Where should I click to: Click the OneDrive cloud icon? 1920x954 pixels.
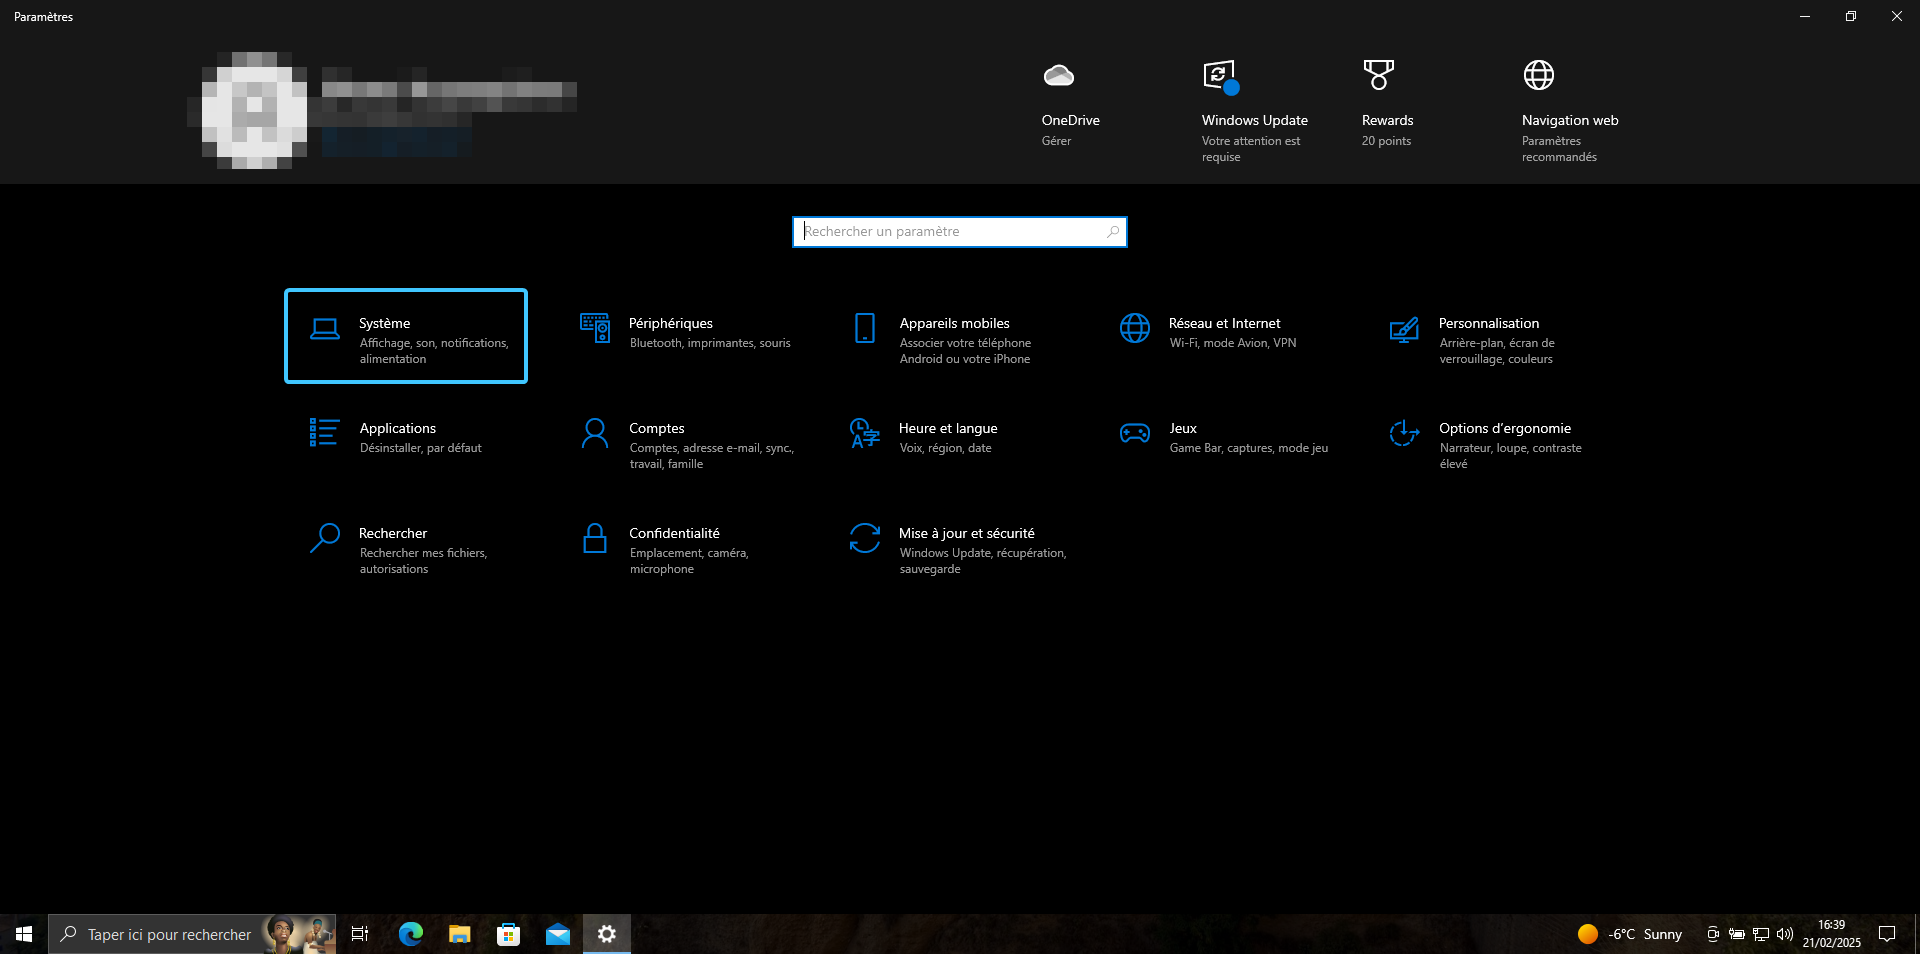coord(1058,75)
